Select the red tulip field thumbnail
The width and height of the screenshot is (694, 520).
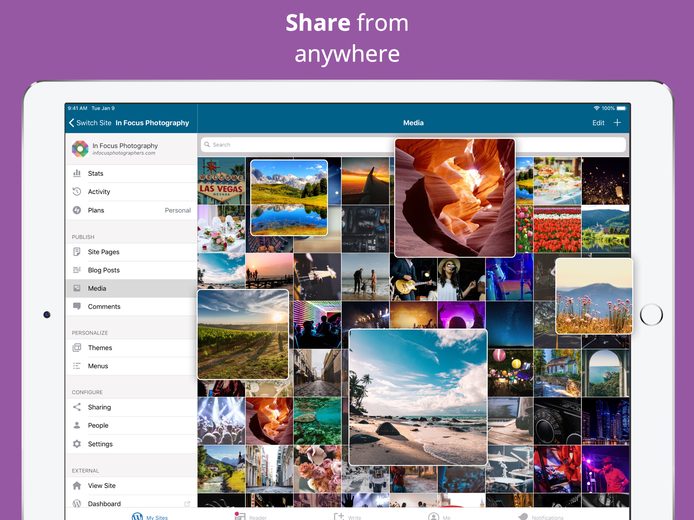point(557,229)
